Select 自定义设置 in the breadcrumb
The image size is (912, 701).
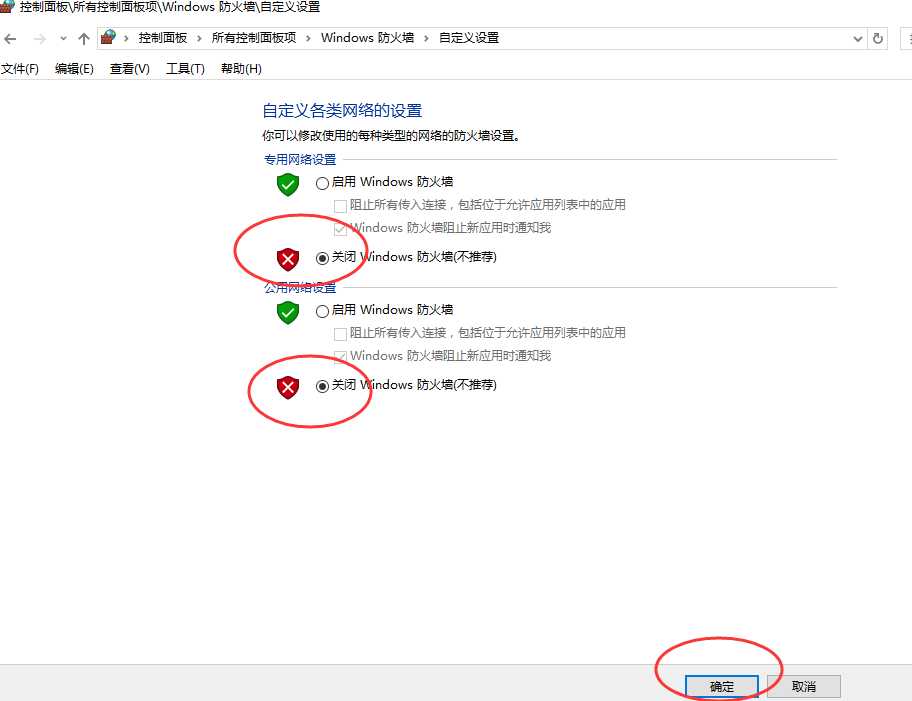coord(469,38)
